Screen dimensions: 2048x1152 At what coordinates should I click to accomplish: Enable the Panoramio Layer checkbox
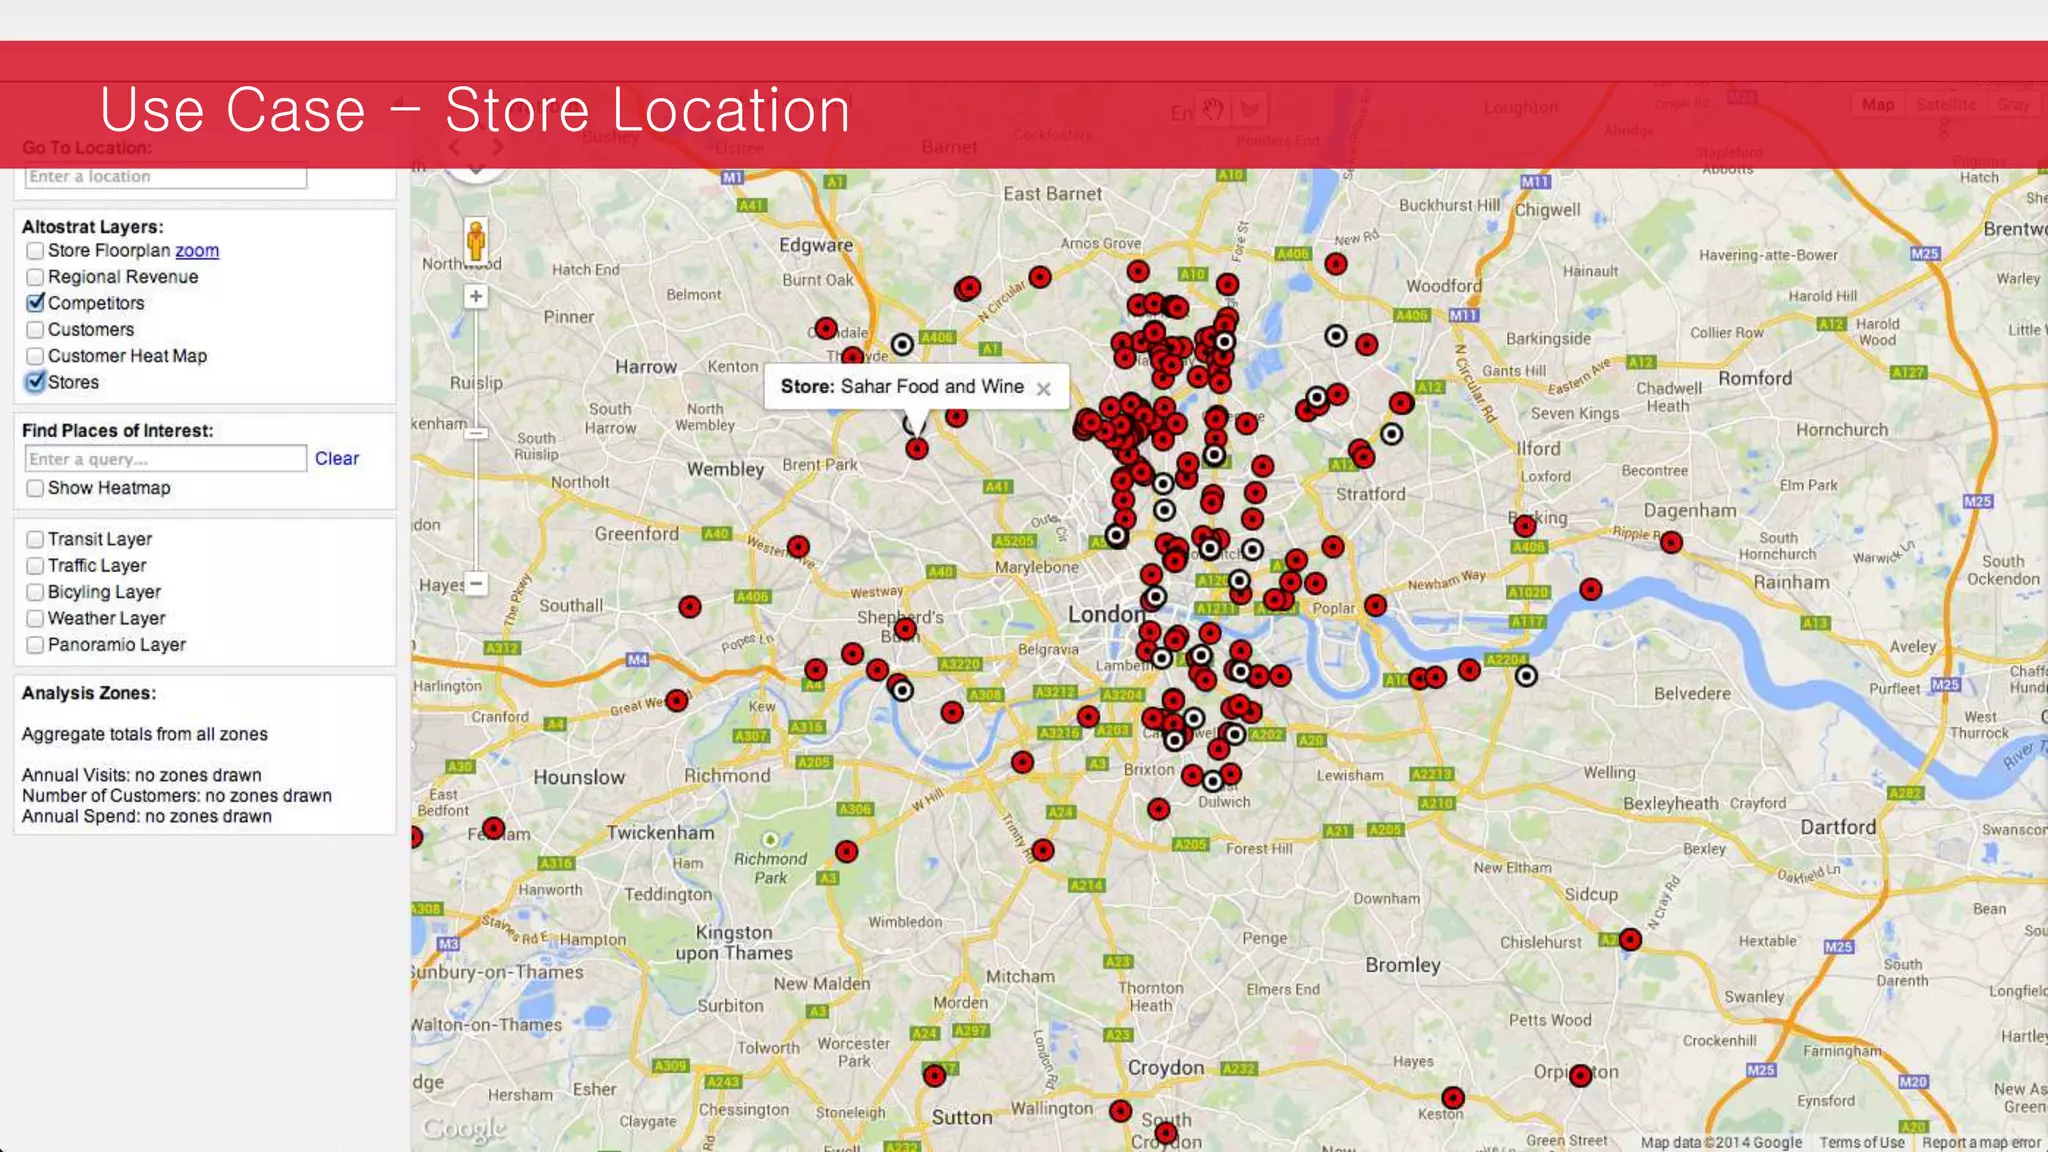click(x=35, y=645)
